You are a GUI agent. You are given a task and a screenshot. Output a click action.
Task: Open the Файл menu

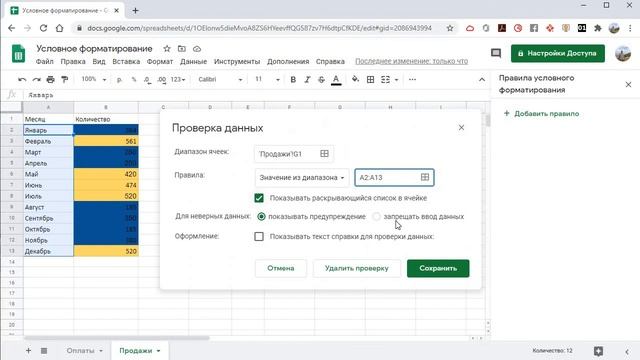pyautogui.click(x=44, y=62)
